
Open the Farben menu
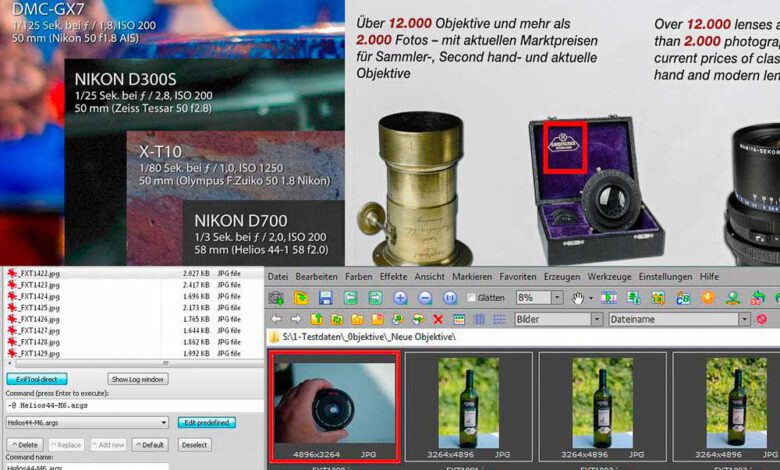(x=359, y=277)
